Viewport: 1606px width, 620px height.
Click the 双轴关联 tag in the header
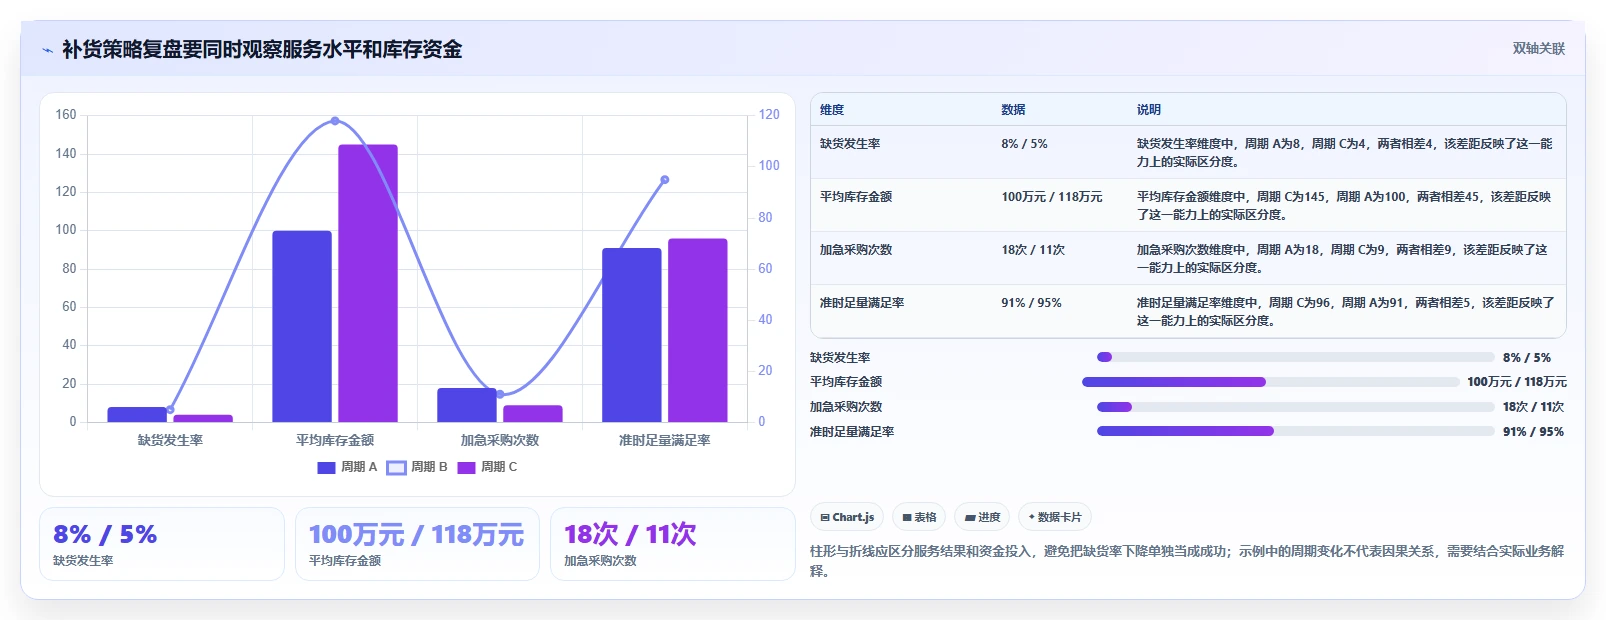click(1538, 48)
